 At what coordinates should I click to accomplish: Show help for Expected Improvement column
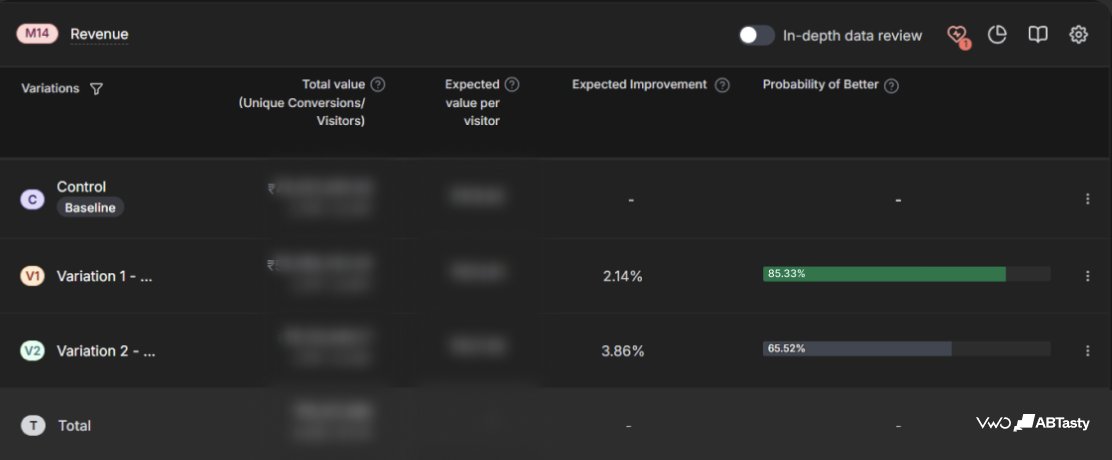click(722, 85)
